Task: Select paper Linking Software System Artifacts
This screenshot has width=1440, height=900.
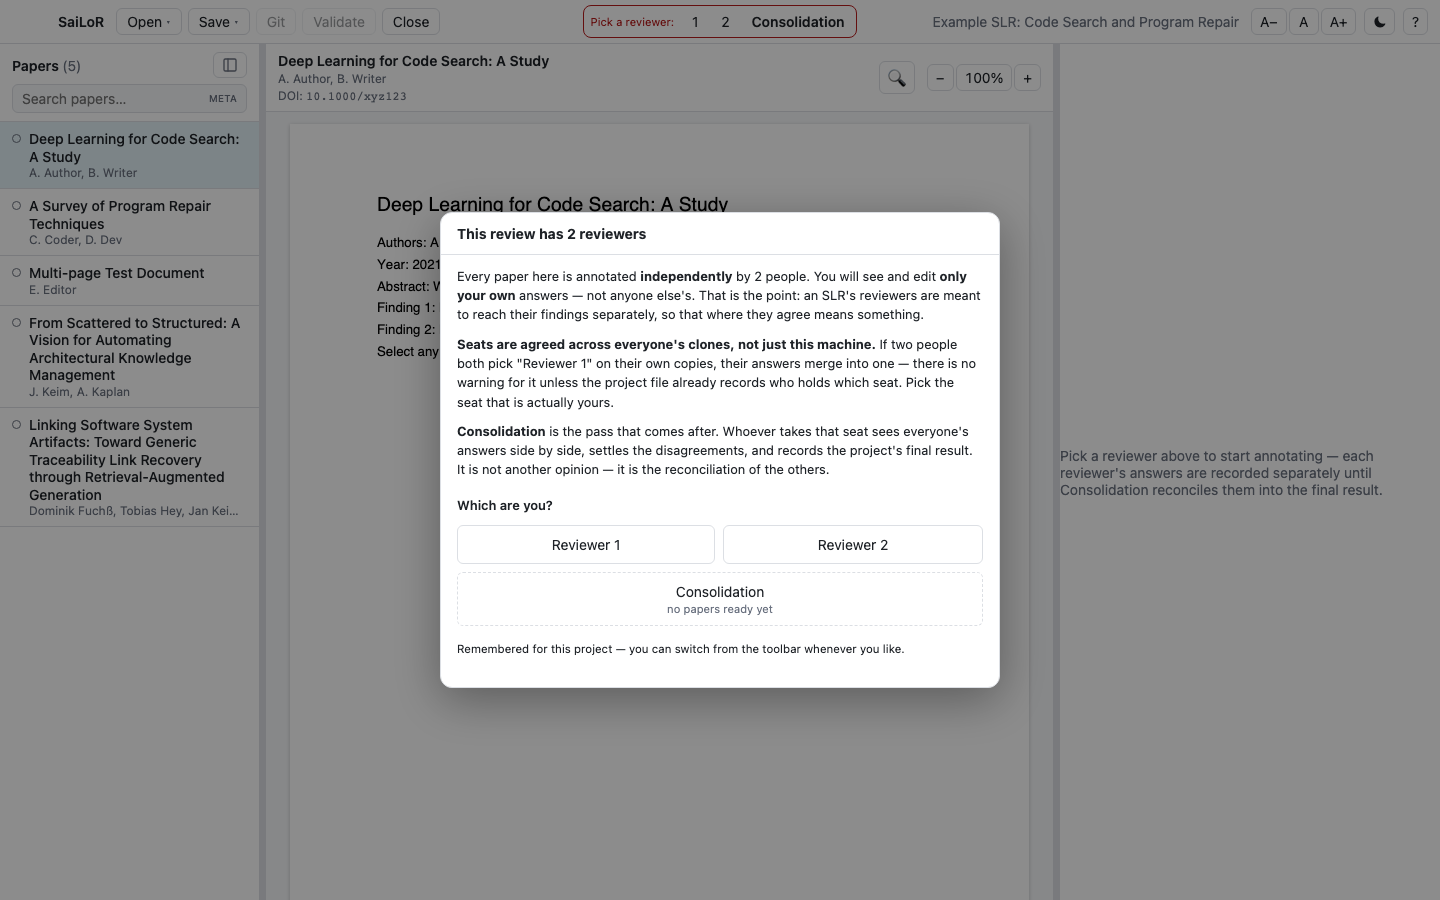Action: pos(130,467)
